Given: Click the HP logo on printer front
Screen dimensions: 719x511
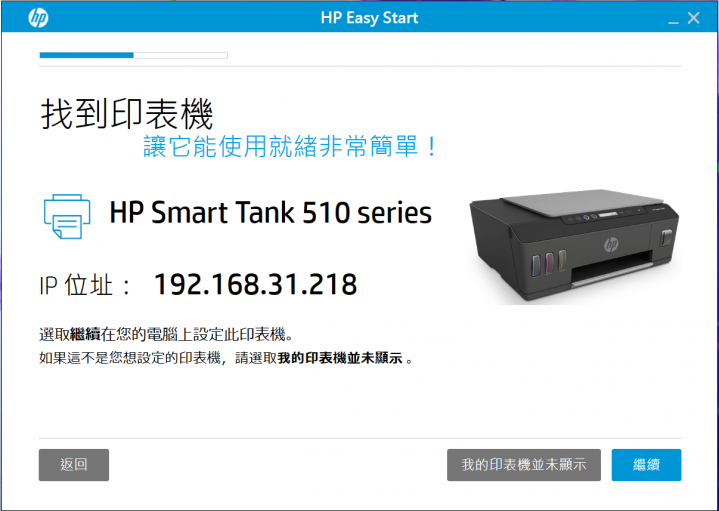Looking at the screenshot, I should (611, 244).
